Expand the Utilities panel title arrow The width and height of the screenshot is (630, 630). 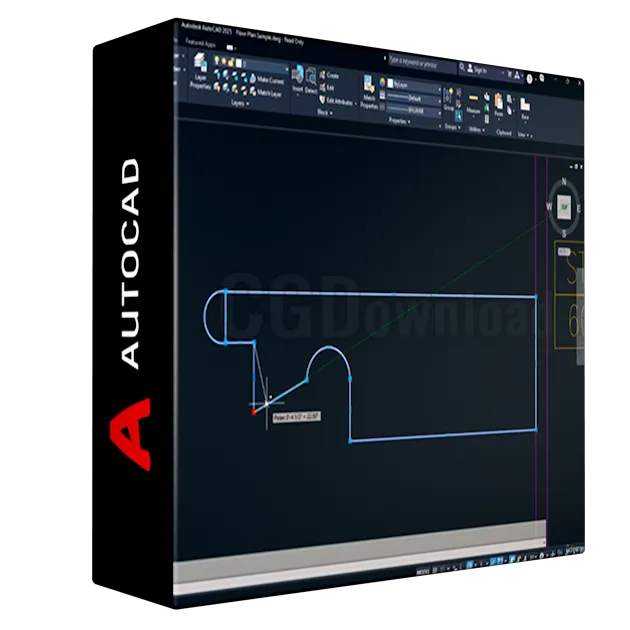(483, 130)
